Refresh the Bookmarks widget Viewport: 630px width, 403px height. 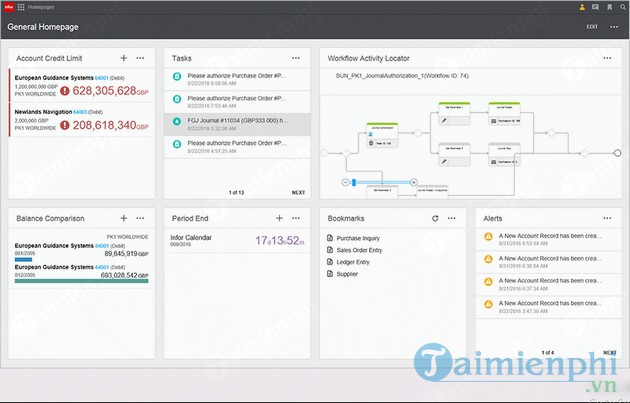tap(435, 218)
